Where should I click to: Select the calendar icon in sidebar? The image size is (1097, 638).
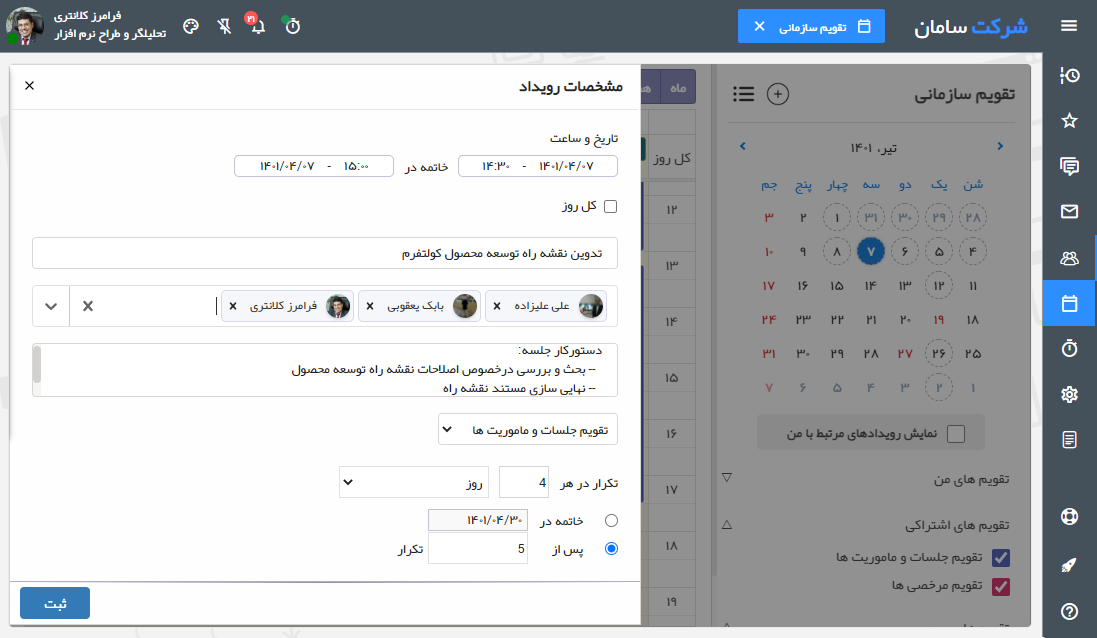tap(1069, 304)
